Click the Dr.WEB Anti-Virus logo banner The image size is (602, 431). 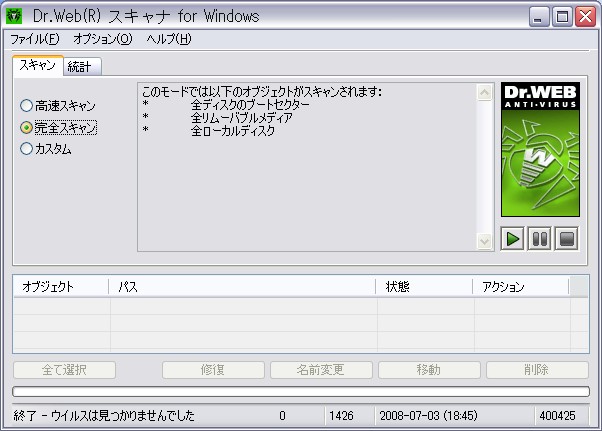point(540,149)
